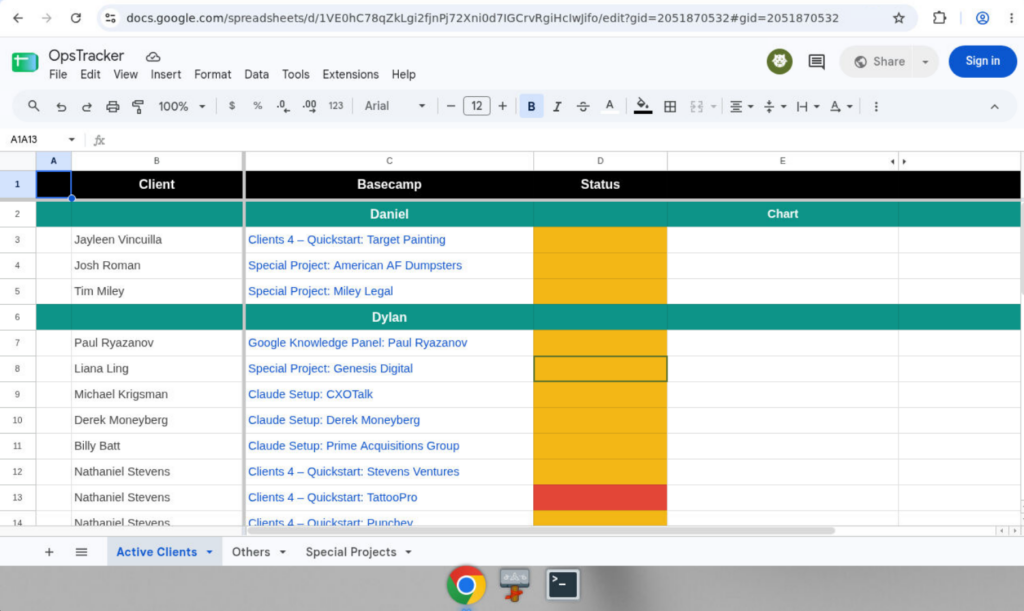The height and width of the screenshot is (611, 1024).
Task: Redo the last undone action
Action: click(86, 106)
